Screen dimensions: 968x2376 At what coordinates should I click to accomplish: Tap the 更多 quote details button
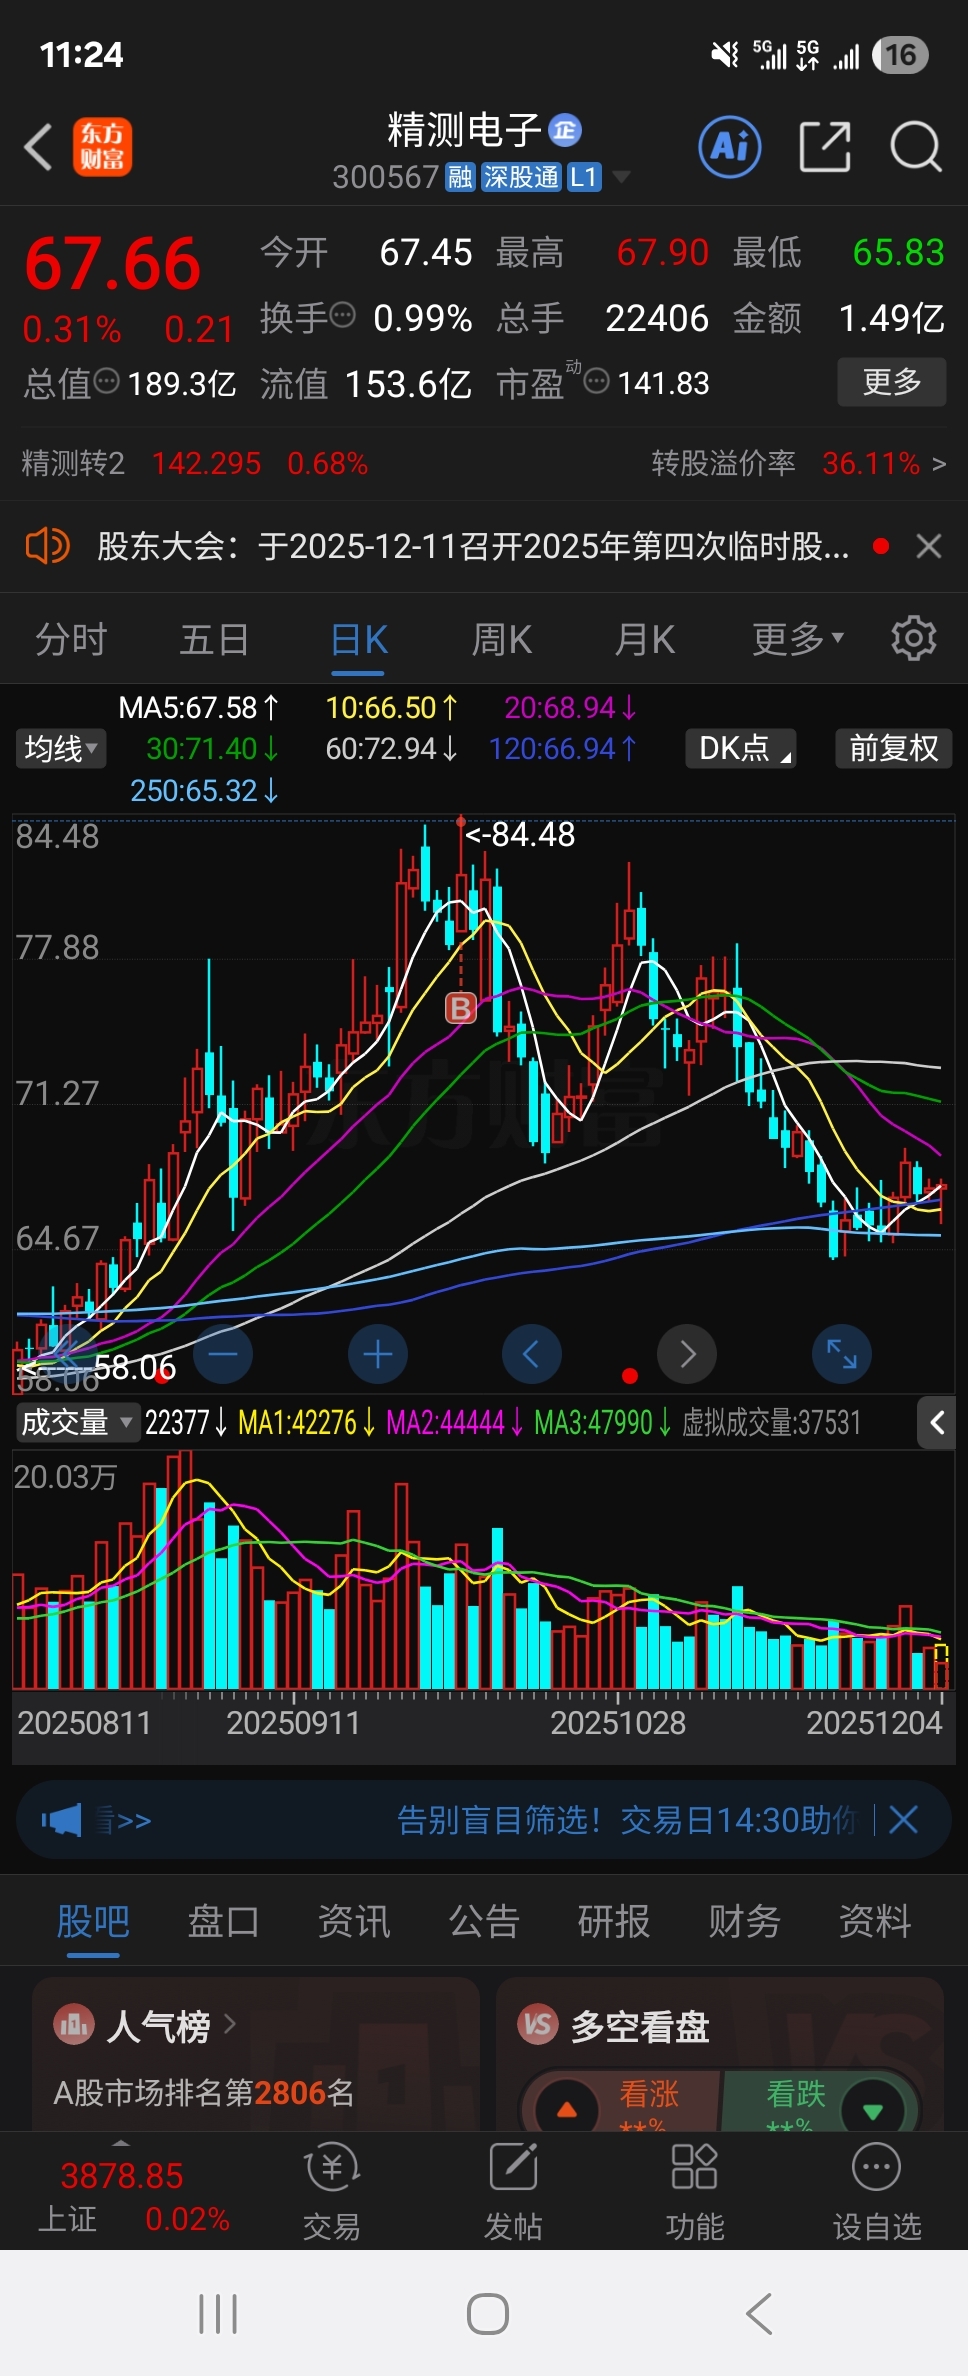tap(892, 381)
